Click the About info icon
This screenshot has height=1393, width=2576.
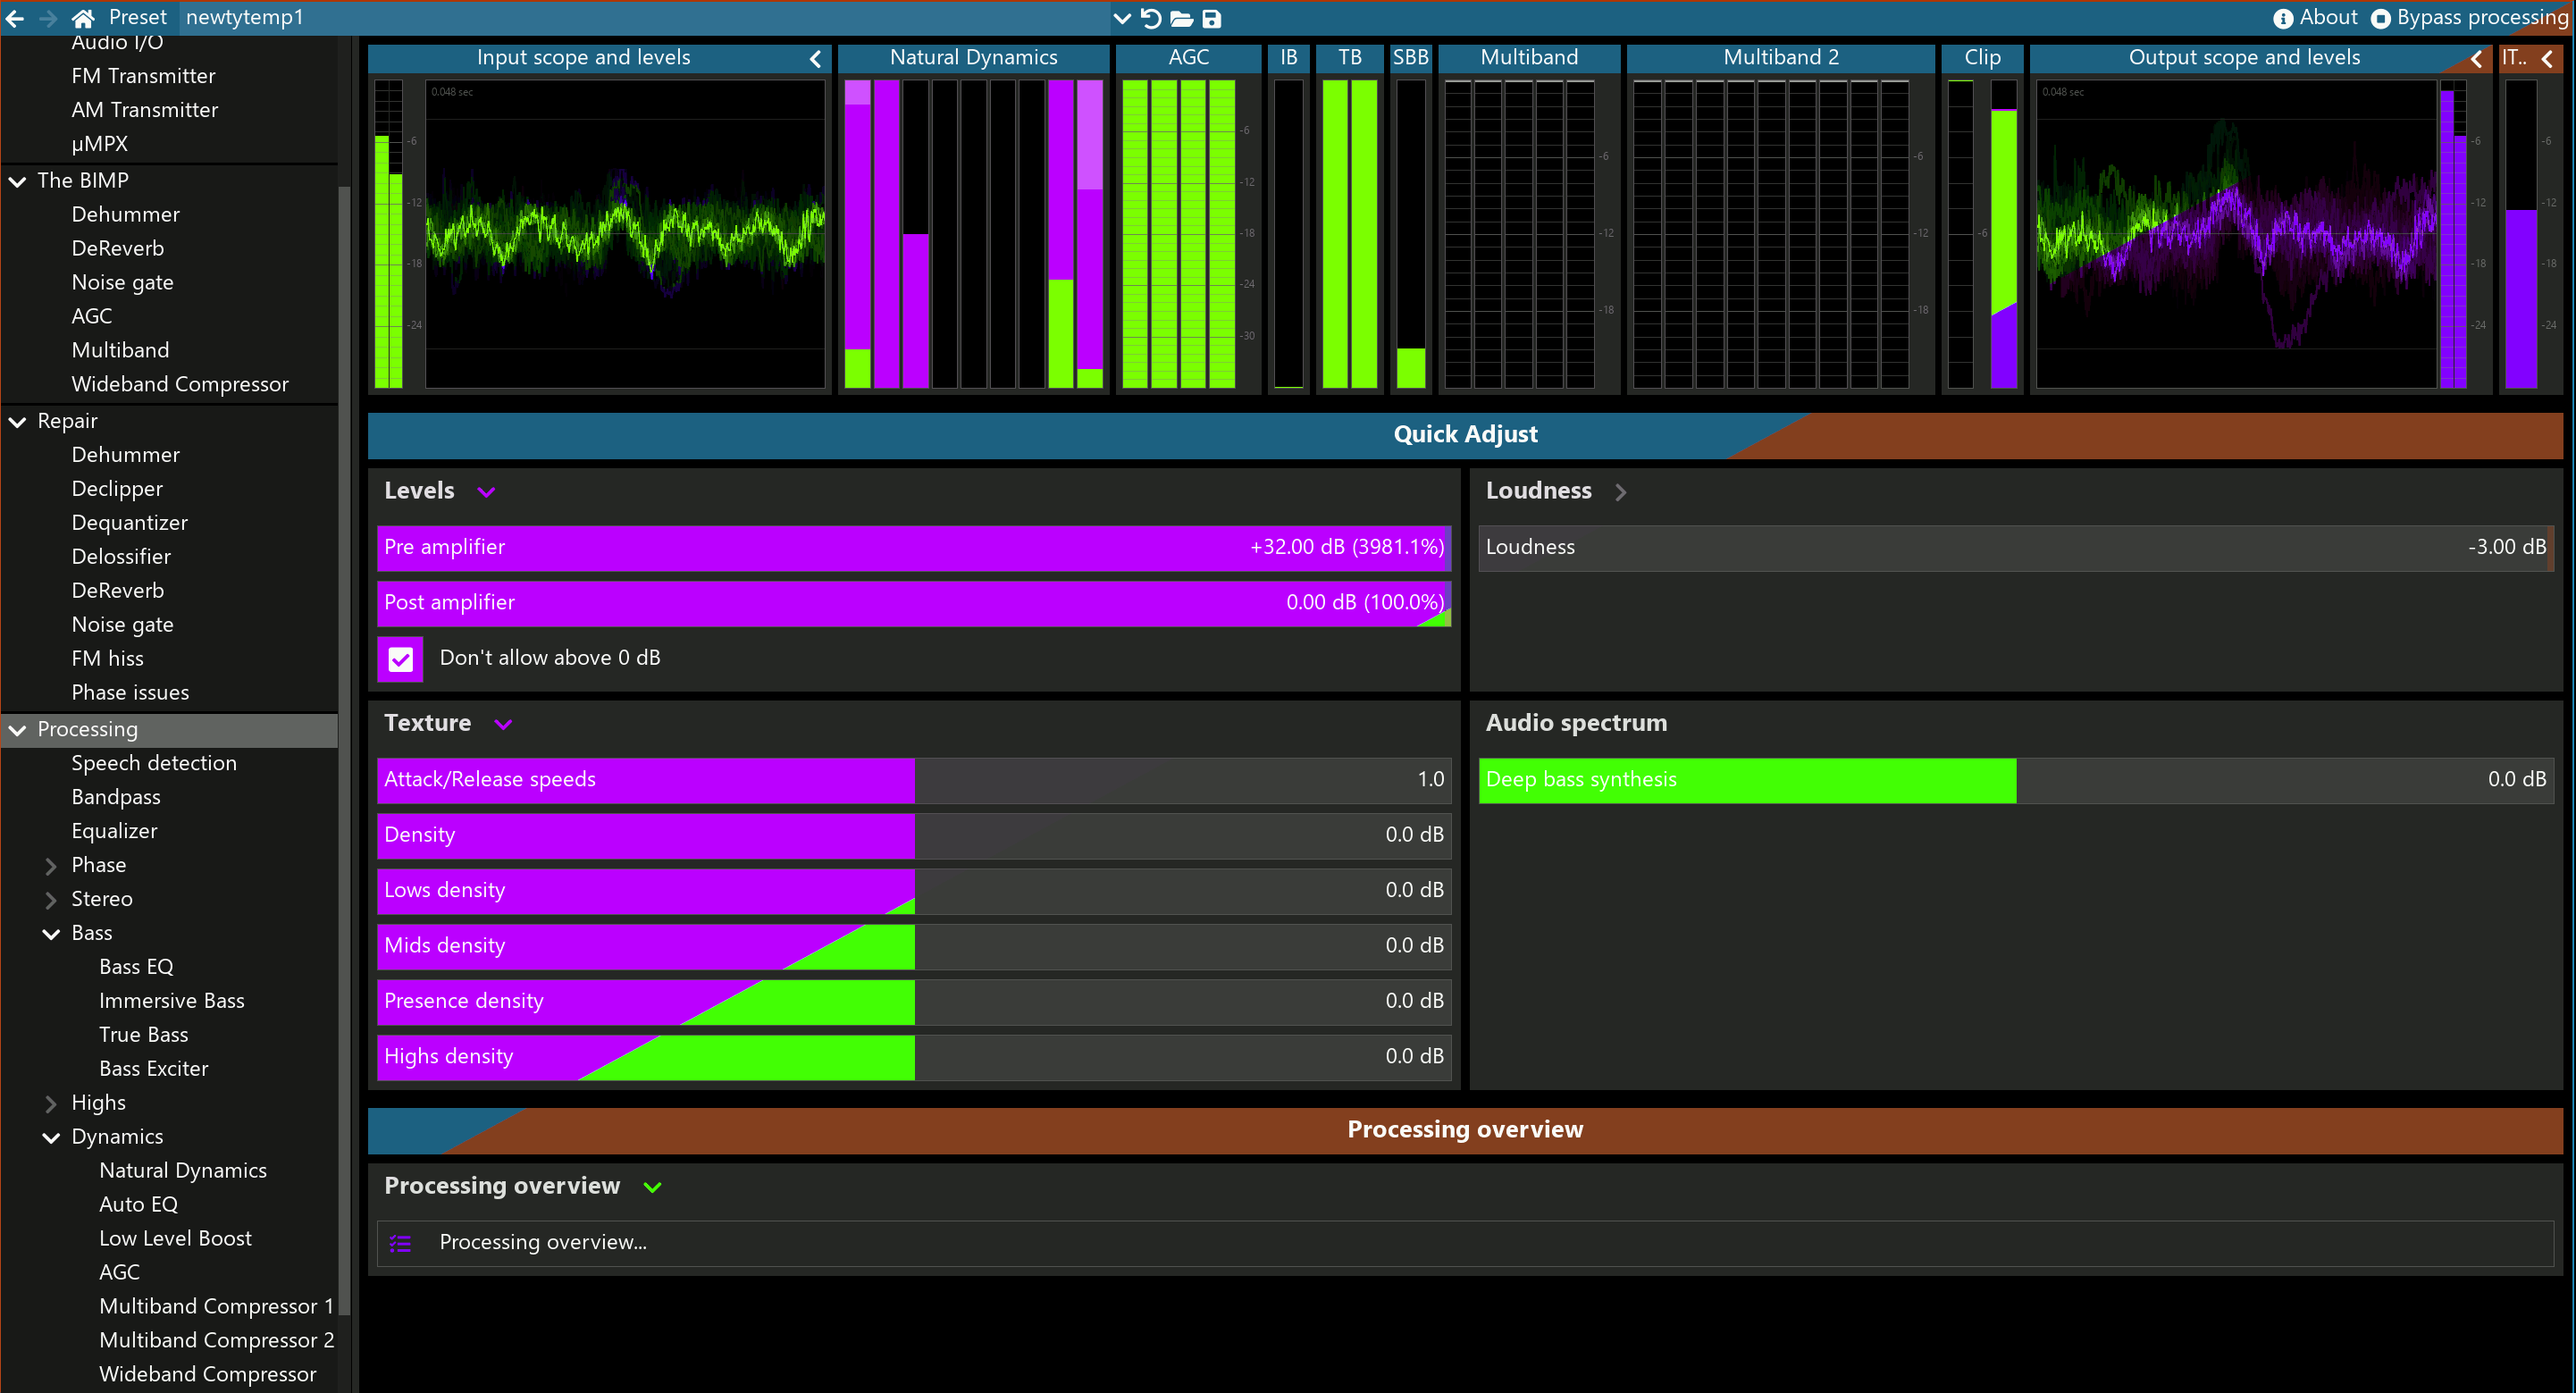click(x=2283, y=18)
